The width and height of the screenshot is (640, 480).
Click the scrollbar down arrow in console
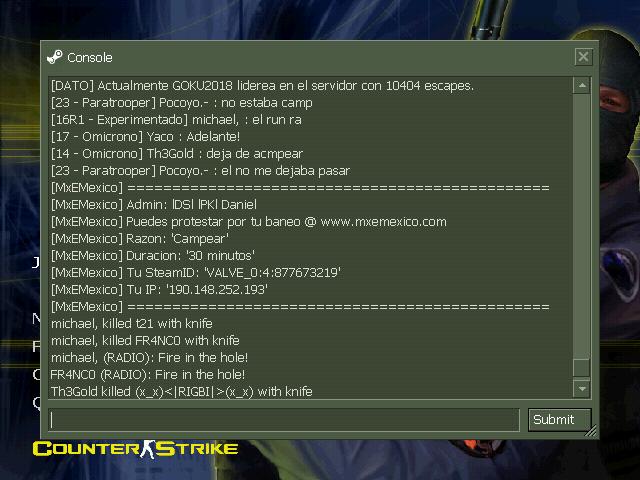pyautogui.click(x=582, y=389)
